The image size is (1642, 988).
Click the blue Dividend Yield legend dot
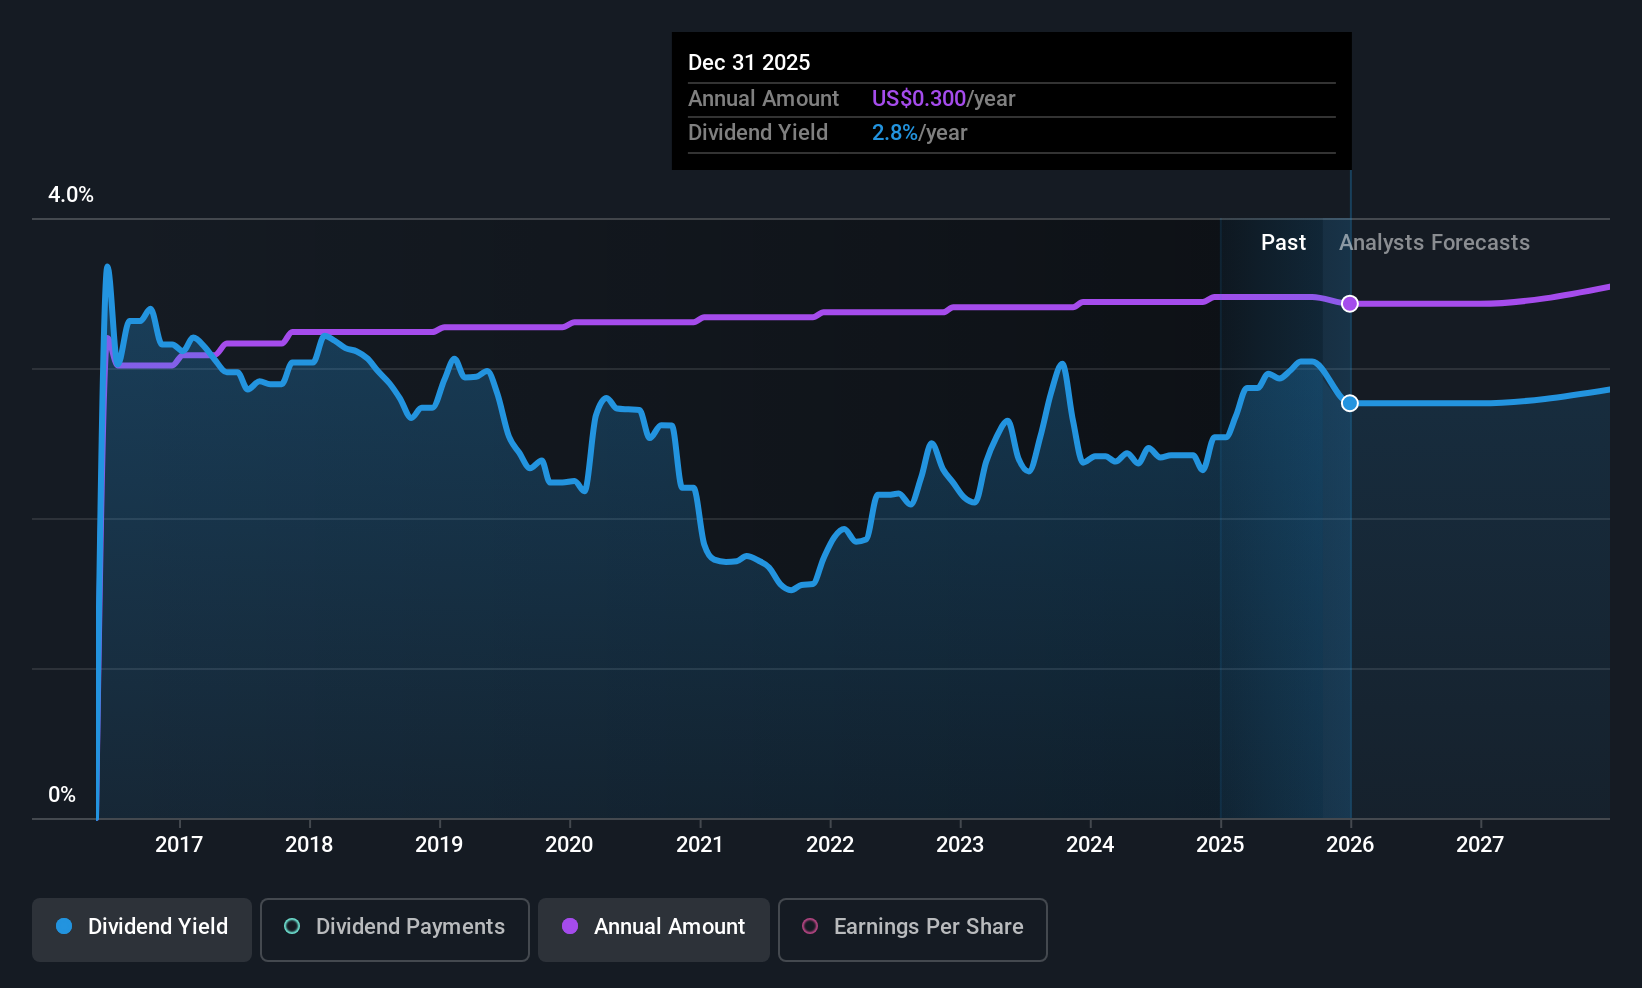coord(64,926)
